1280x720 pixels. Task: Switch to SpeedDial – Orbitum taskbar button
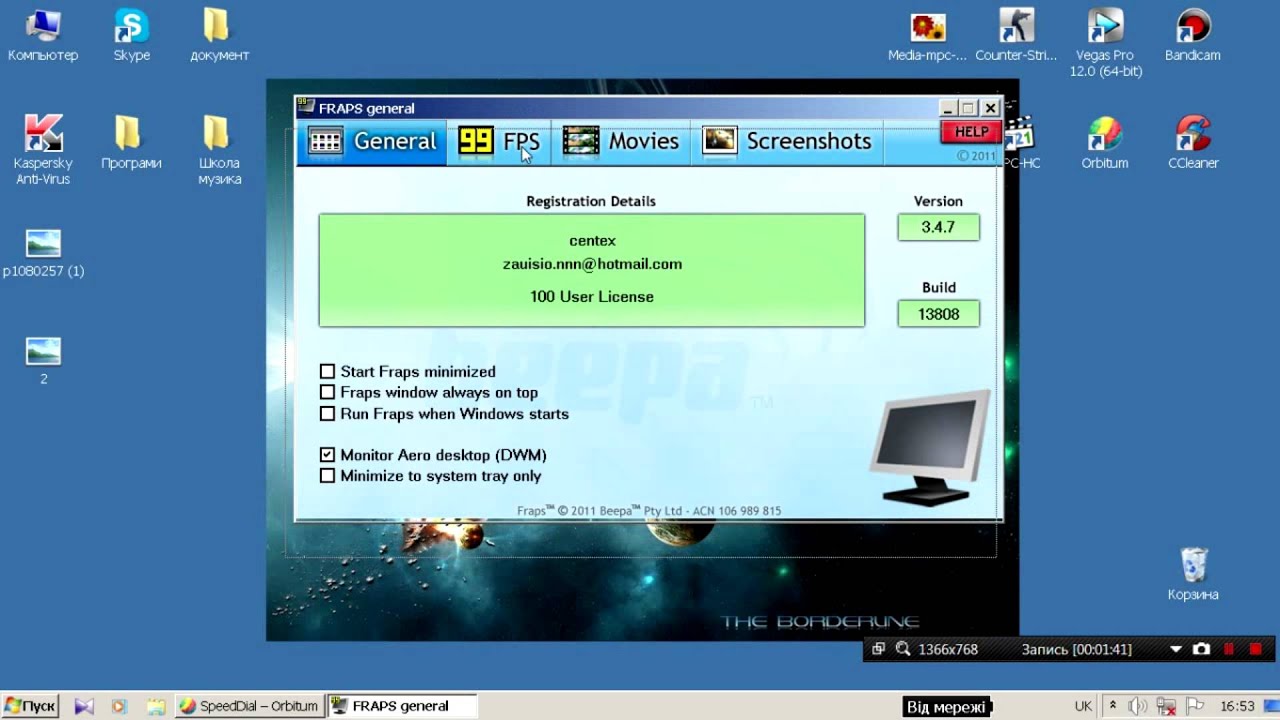249,706
